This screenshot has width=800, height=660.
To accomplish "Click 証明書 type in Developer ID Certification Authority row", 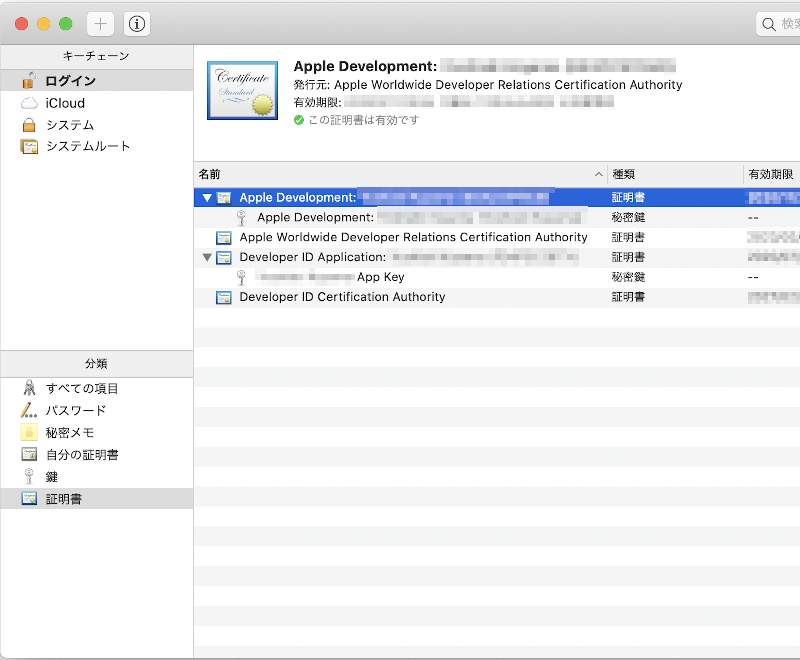I will [628, 297].
